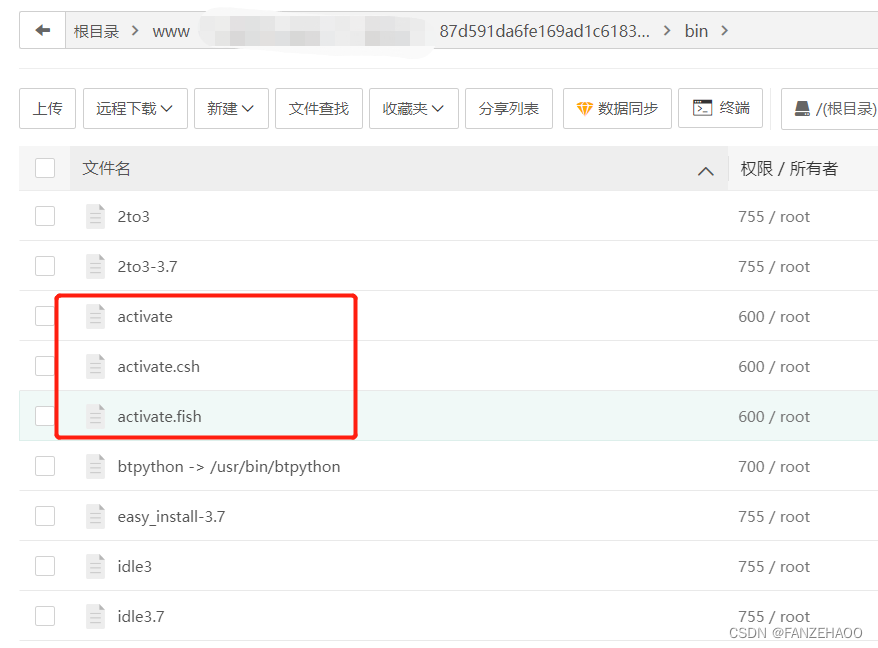Click the disk icon for /(根目录)

click(802, 109)
